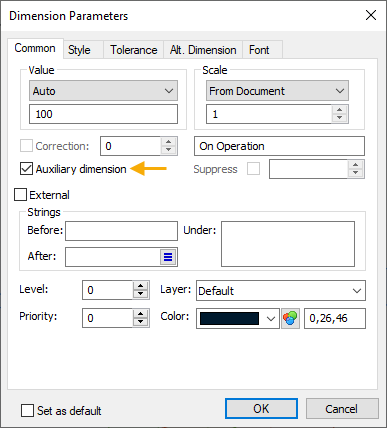
Task: Click the RGB value field 0,26,46
Action: coord(335,318)
